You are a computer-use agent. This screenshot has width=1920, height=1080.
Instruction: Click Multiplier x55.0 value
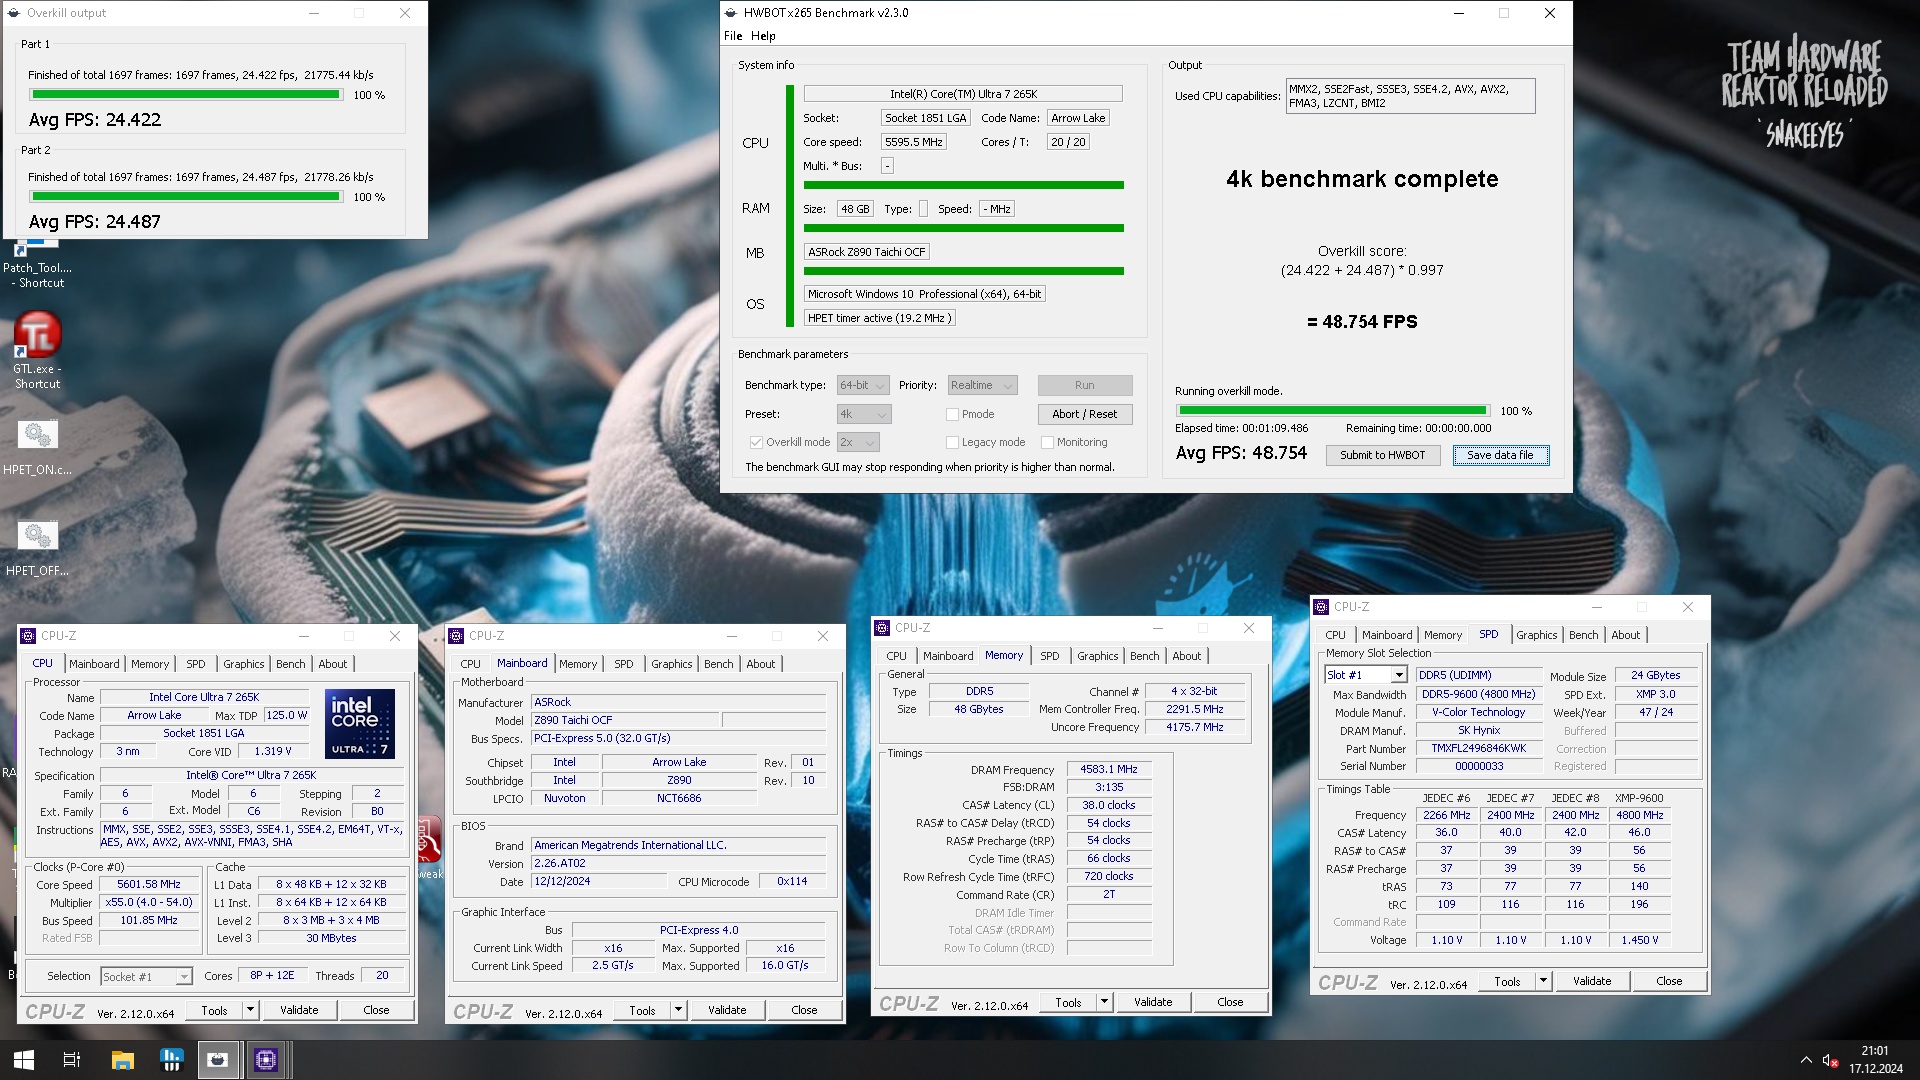pyautogui.click(x=149, y=902)
